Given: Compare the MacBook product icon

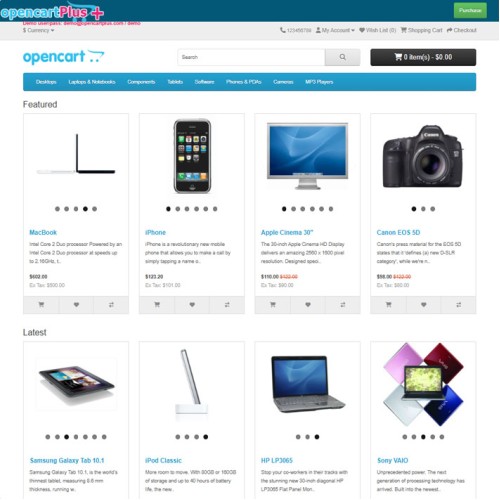Looking at the screenshot, I should point(111,305).
